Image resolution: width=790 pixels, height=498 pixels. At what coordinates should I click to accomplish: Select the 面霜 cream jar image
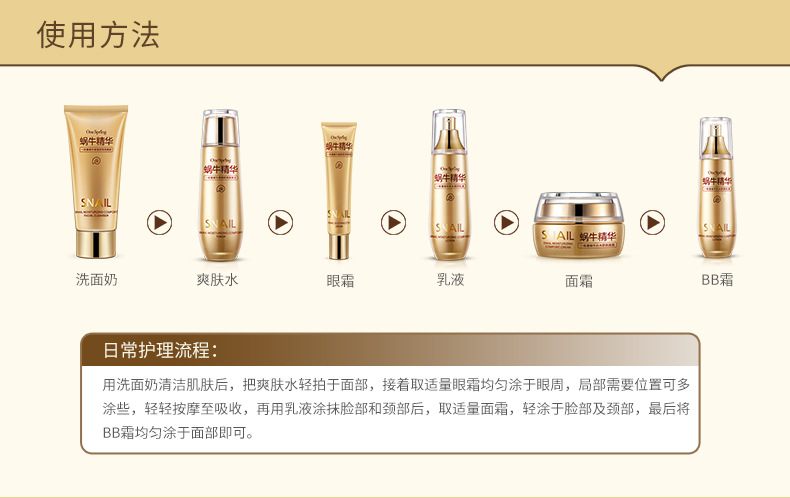coord(578,225)
